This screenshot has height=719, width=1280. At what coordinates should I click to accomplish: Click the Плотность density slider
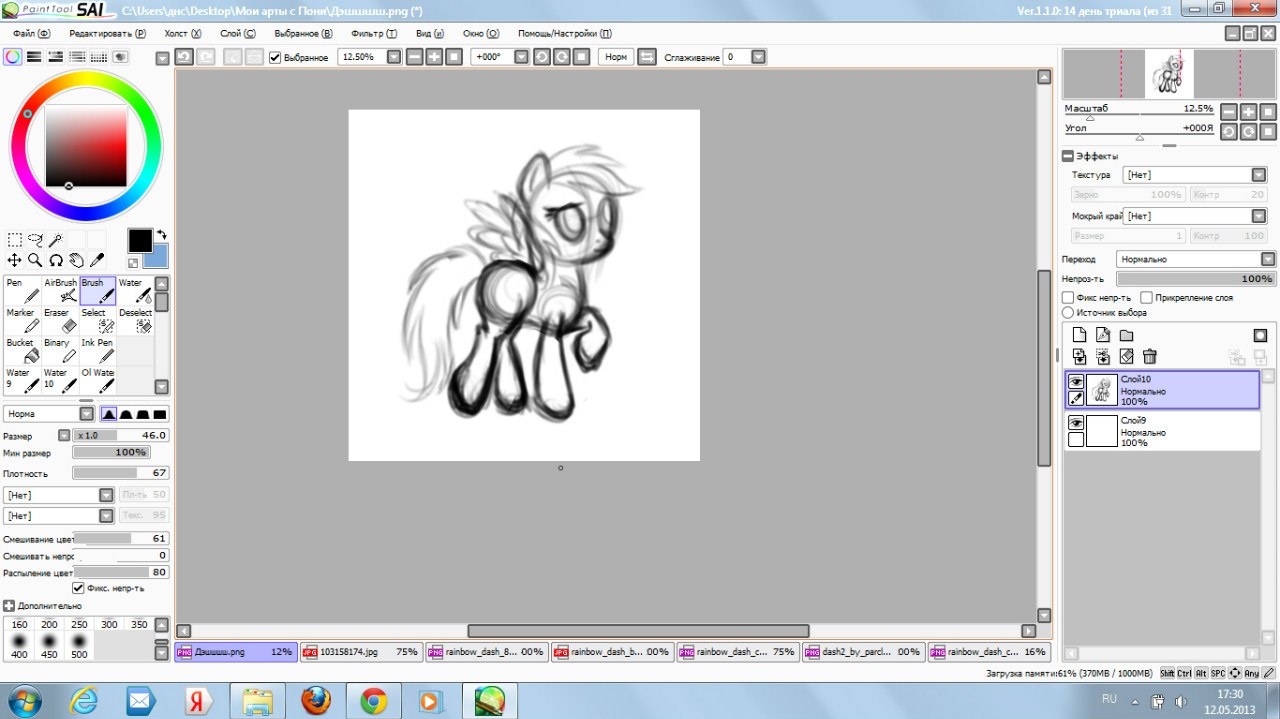120,473
